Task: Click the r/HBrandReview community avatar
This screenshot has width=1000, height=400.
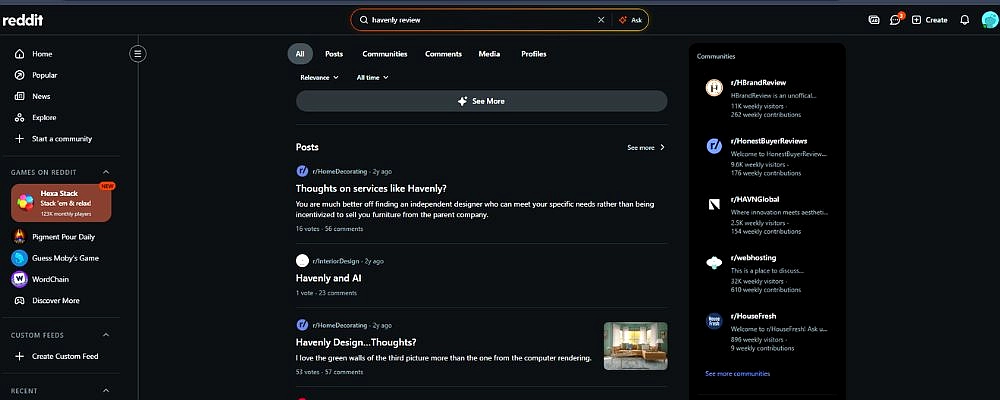Action: tap(714, 87)
